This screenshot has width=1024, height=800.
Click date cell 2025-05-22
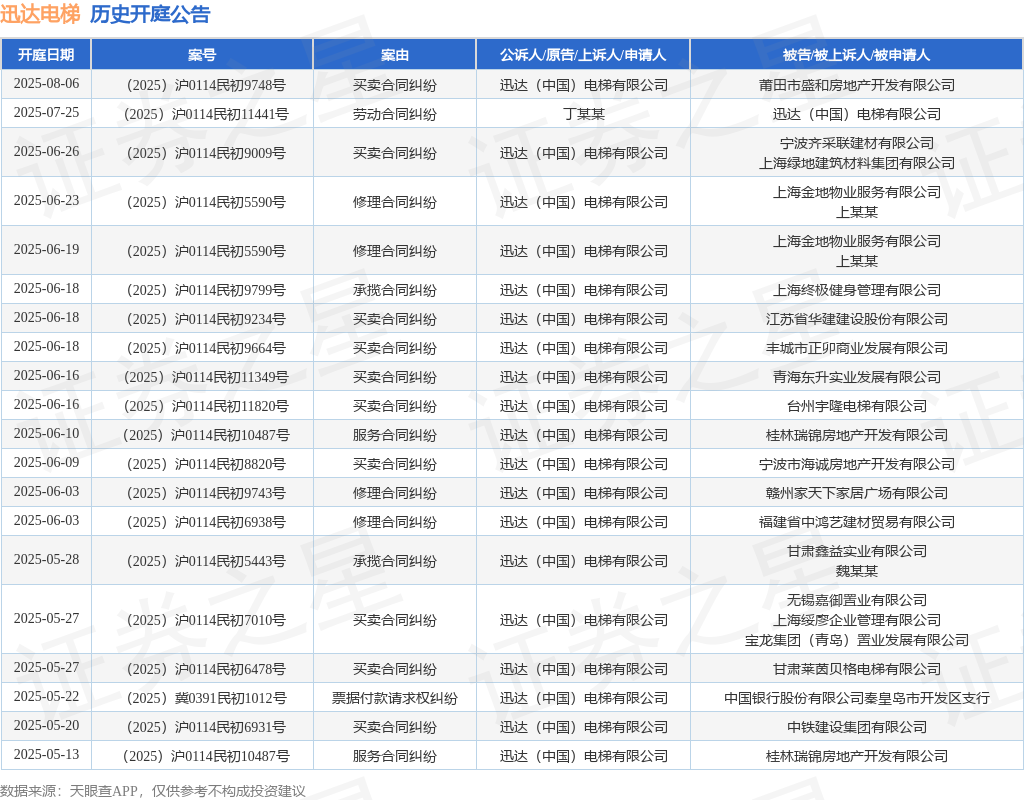click(46, 697)
